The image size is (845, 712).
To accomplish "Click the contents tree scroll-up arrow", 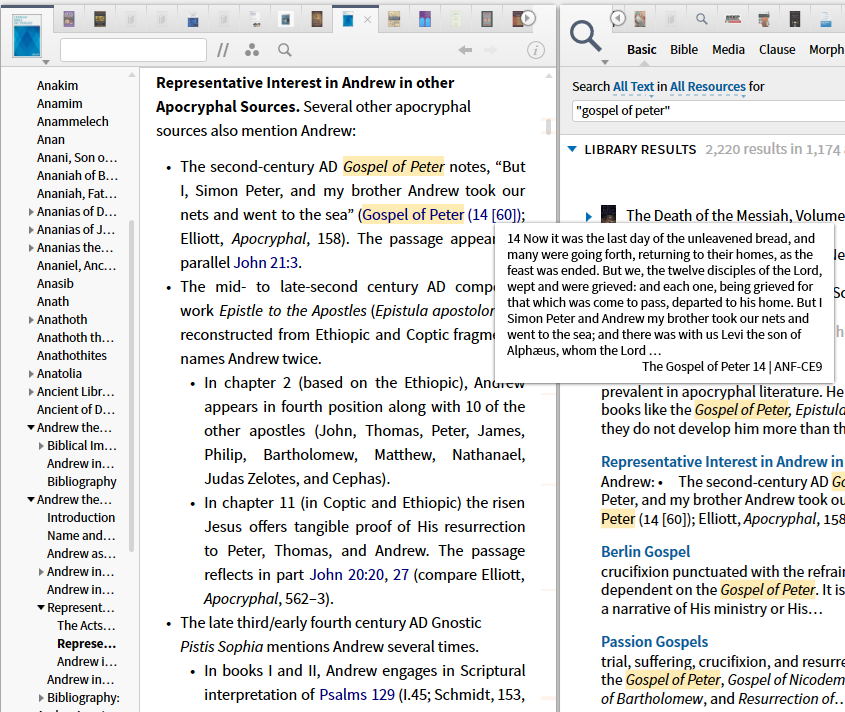I will point(131,75).
